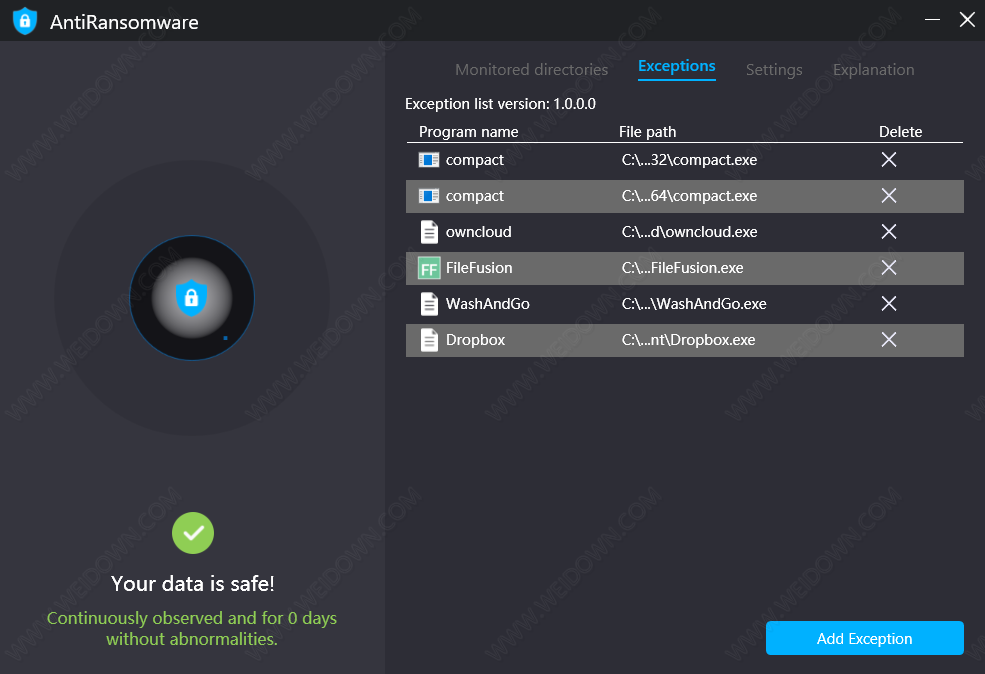Switch to the Monitored directories tab

(531, 70)
